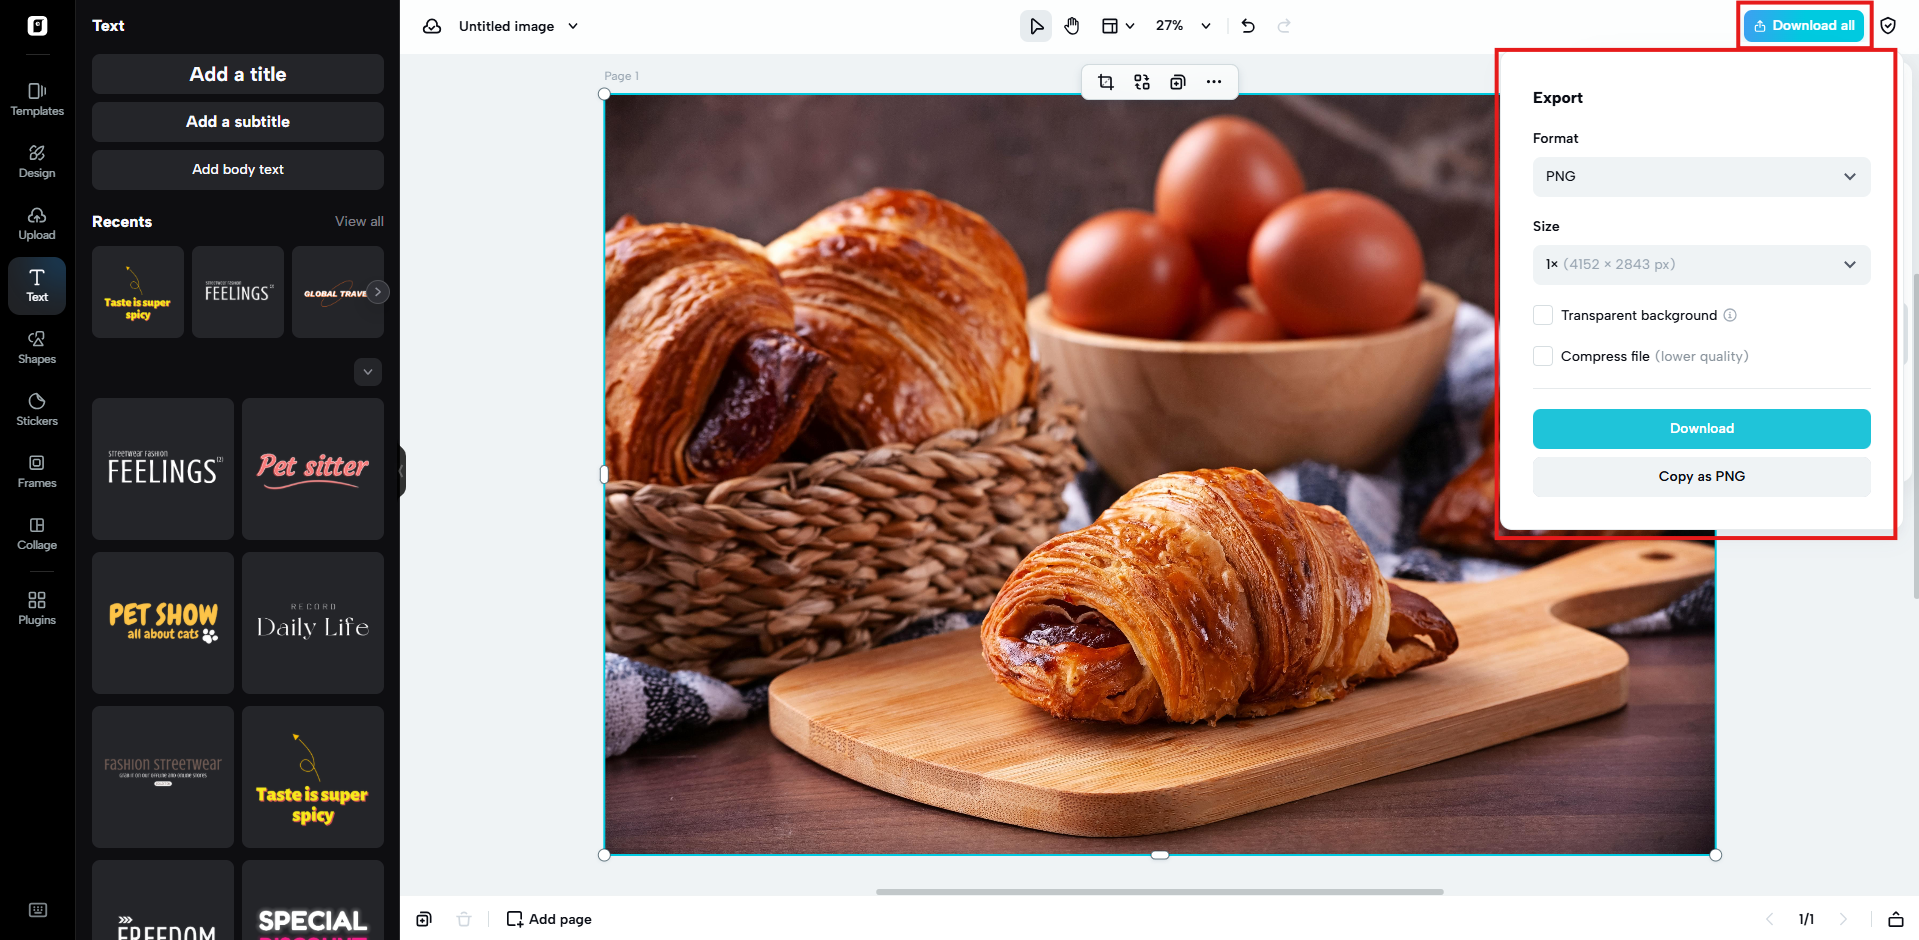This screenshot has width=1919, height=940.
Task: Open the 27% zoom level dropdown
Action: (x=1183, y=26)
